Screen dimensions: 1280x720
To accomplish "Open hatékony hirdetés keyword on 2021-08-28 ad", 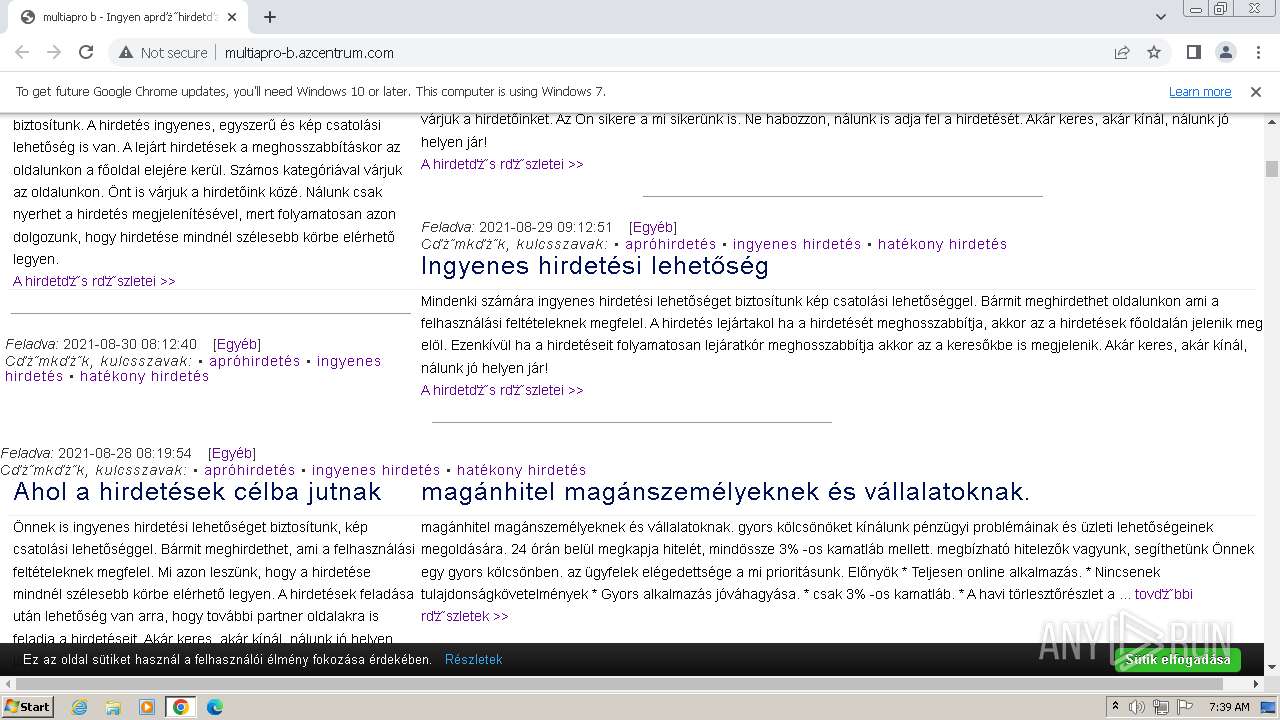I will pos(522,470).
